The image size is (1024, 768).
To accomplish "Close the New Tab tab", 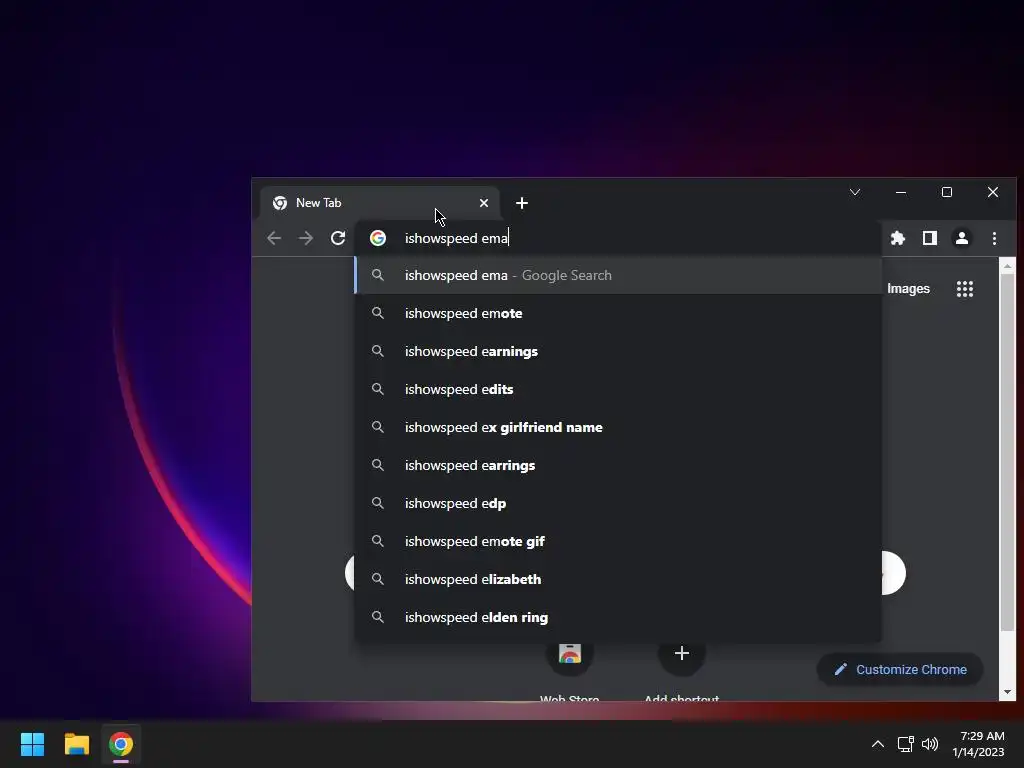I will (x=484, y=203).
